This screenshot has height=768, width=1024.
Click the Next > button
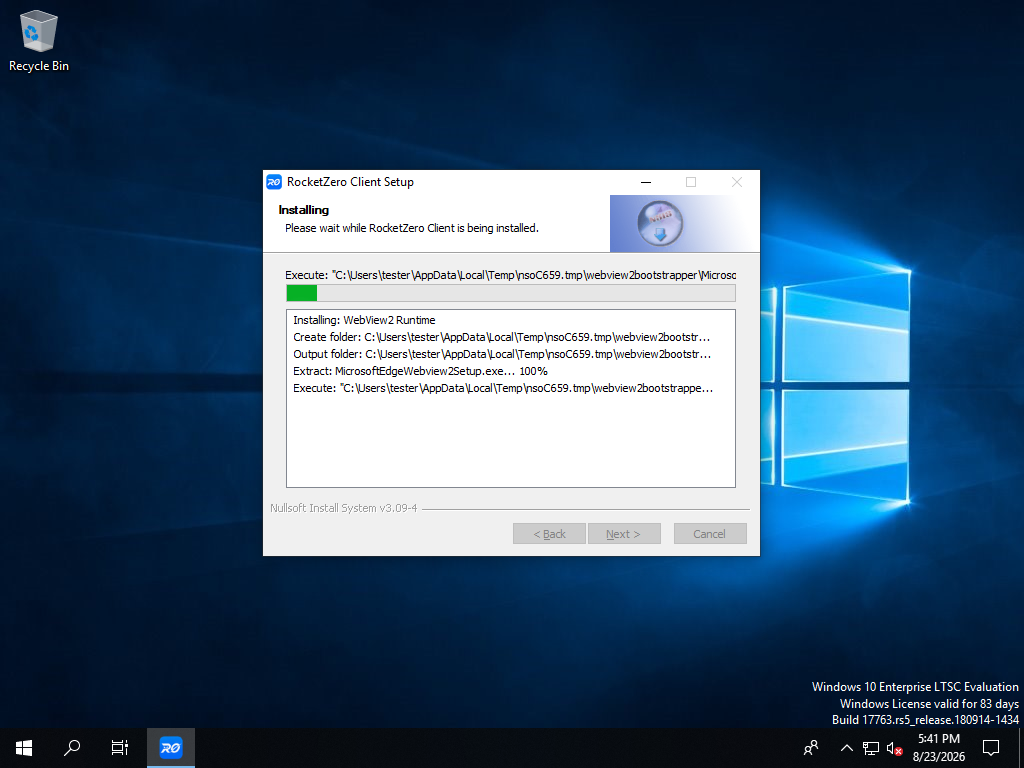click(624, 534)
